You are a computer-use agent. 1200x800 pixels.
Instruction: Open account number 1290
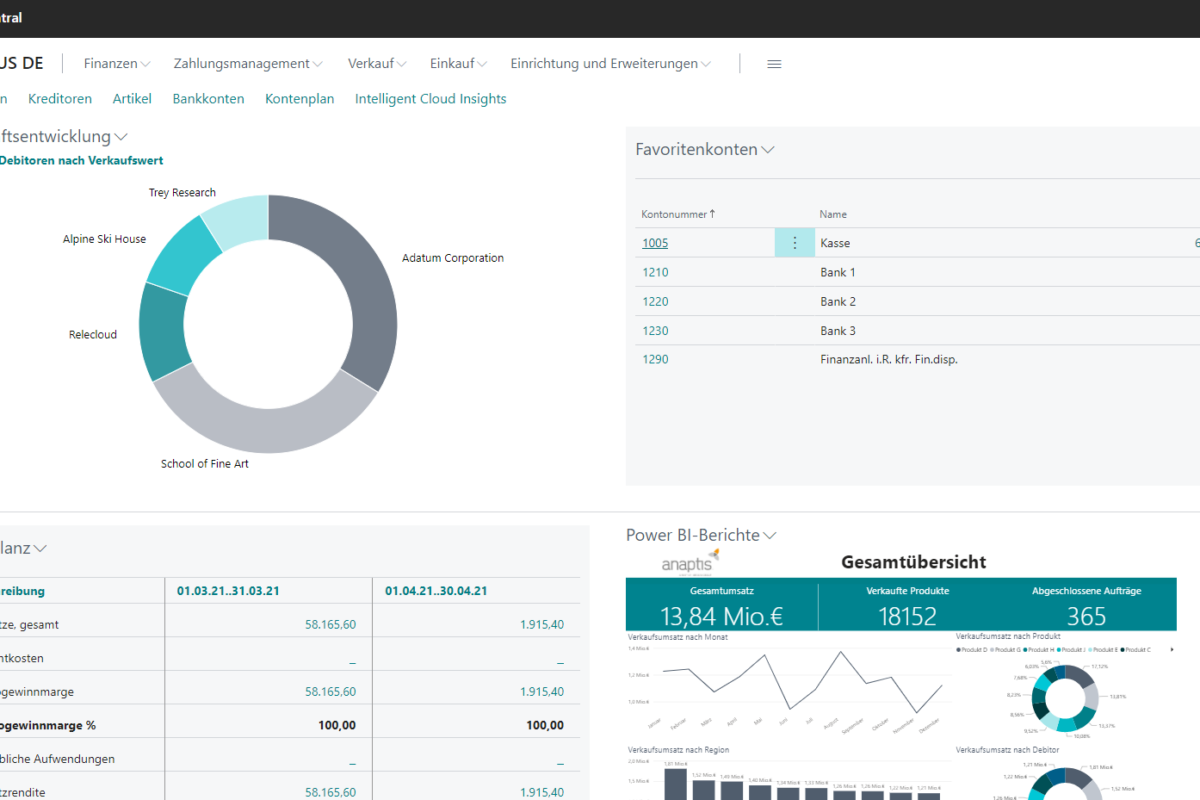tap(655, 359)
